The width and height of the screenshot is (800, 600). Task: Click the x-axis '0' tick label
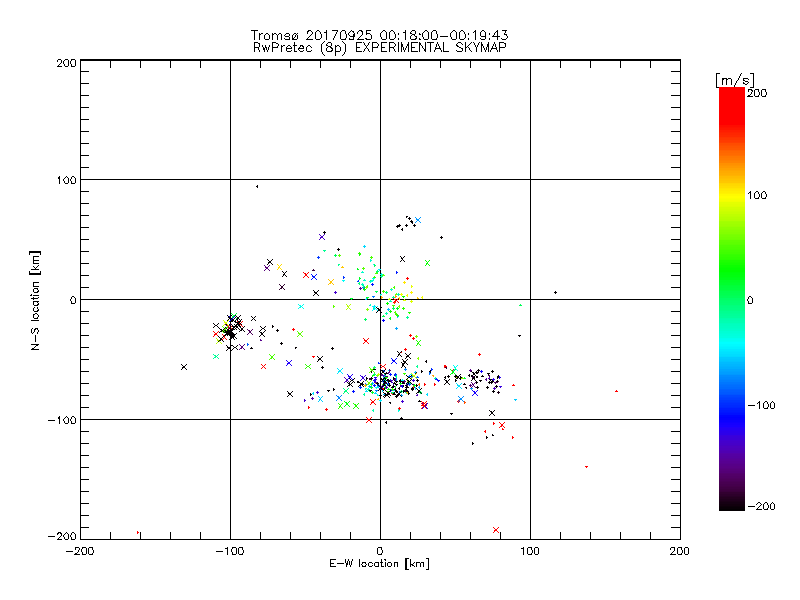(380, 551)
